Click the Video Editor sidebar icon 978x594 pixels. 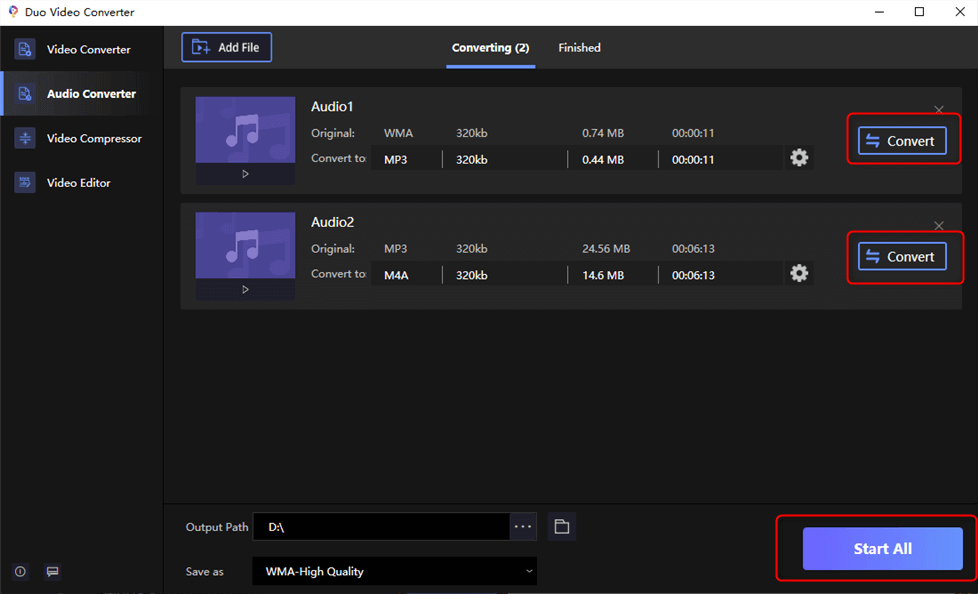tap(25, 183)
